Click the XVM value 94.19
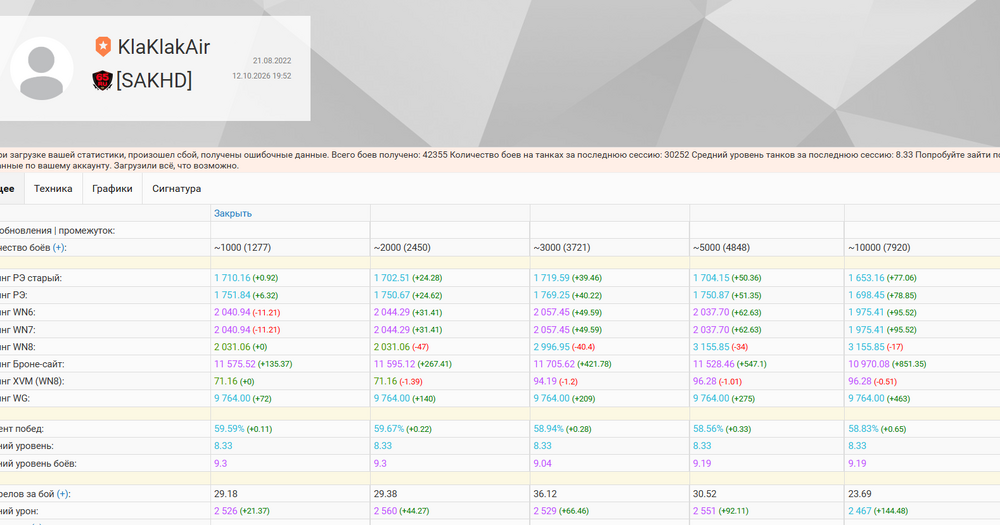 tap(545, 381)
